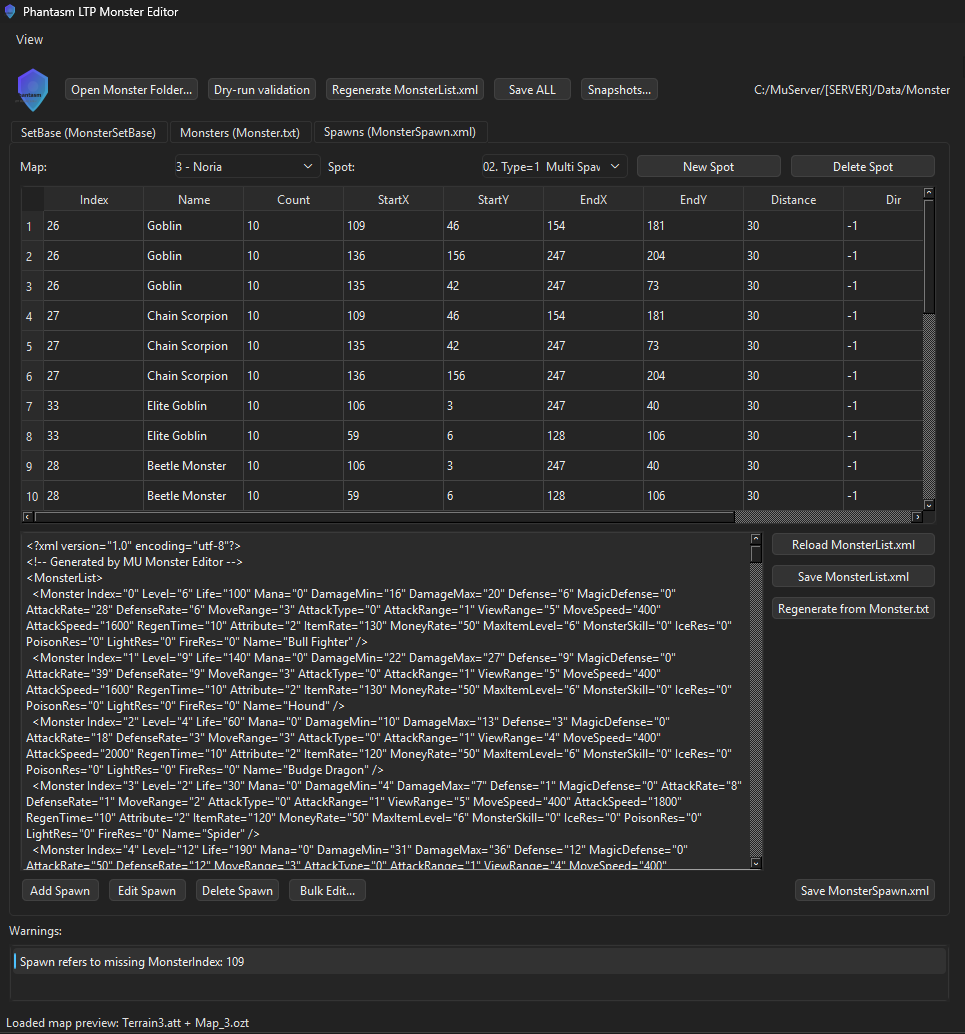Click Chain Scorpion cell in row 4
The width and height of the screenshot is (965, 1034).
point(194,316)
